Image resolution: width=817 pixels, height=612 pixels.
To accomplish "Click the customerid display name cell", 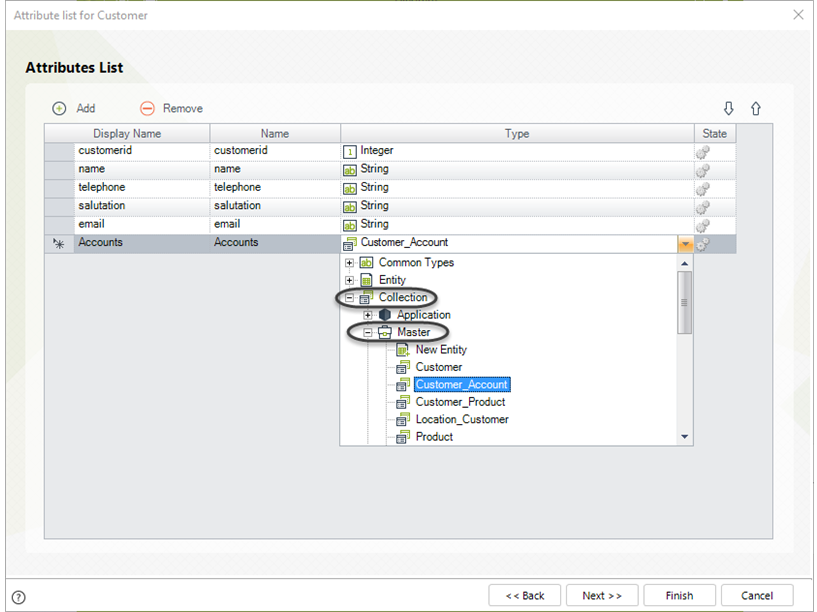I will [142, 151].
